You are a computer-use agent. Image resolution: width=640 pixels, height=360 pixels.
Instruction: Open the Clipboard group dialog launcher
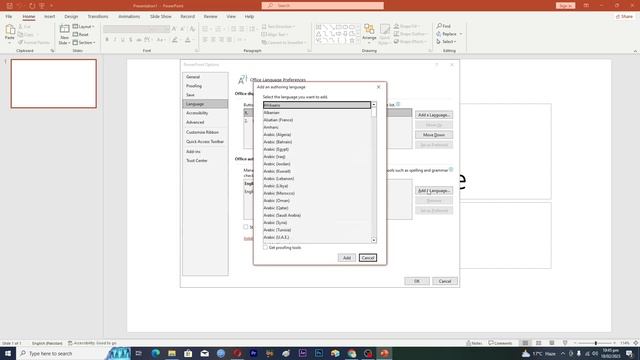52,51
